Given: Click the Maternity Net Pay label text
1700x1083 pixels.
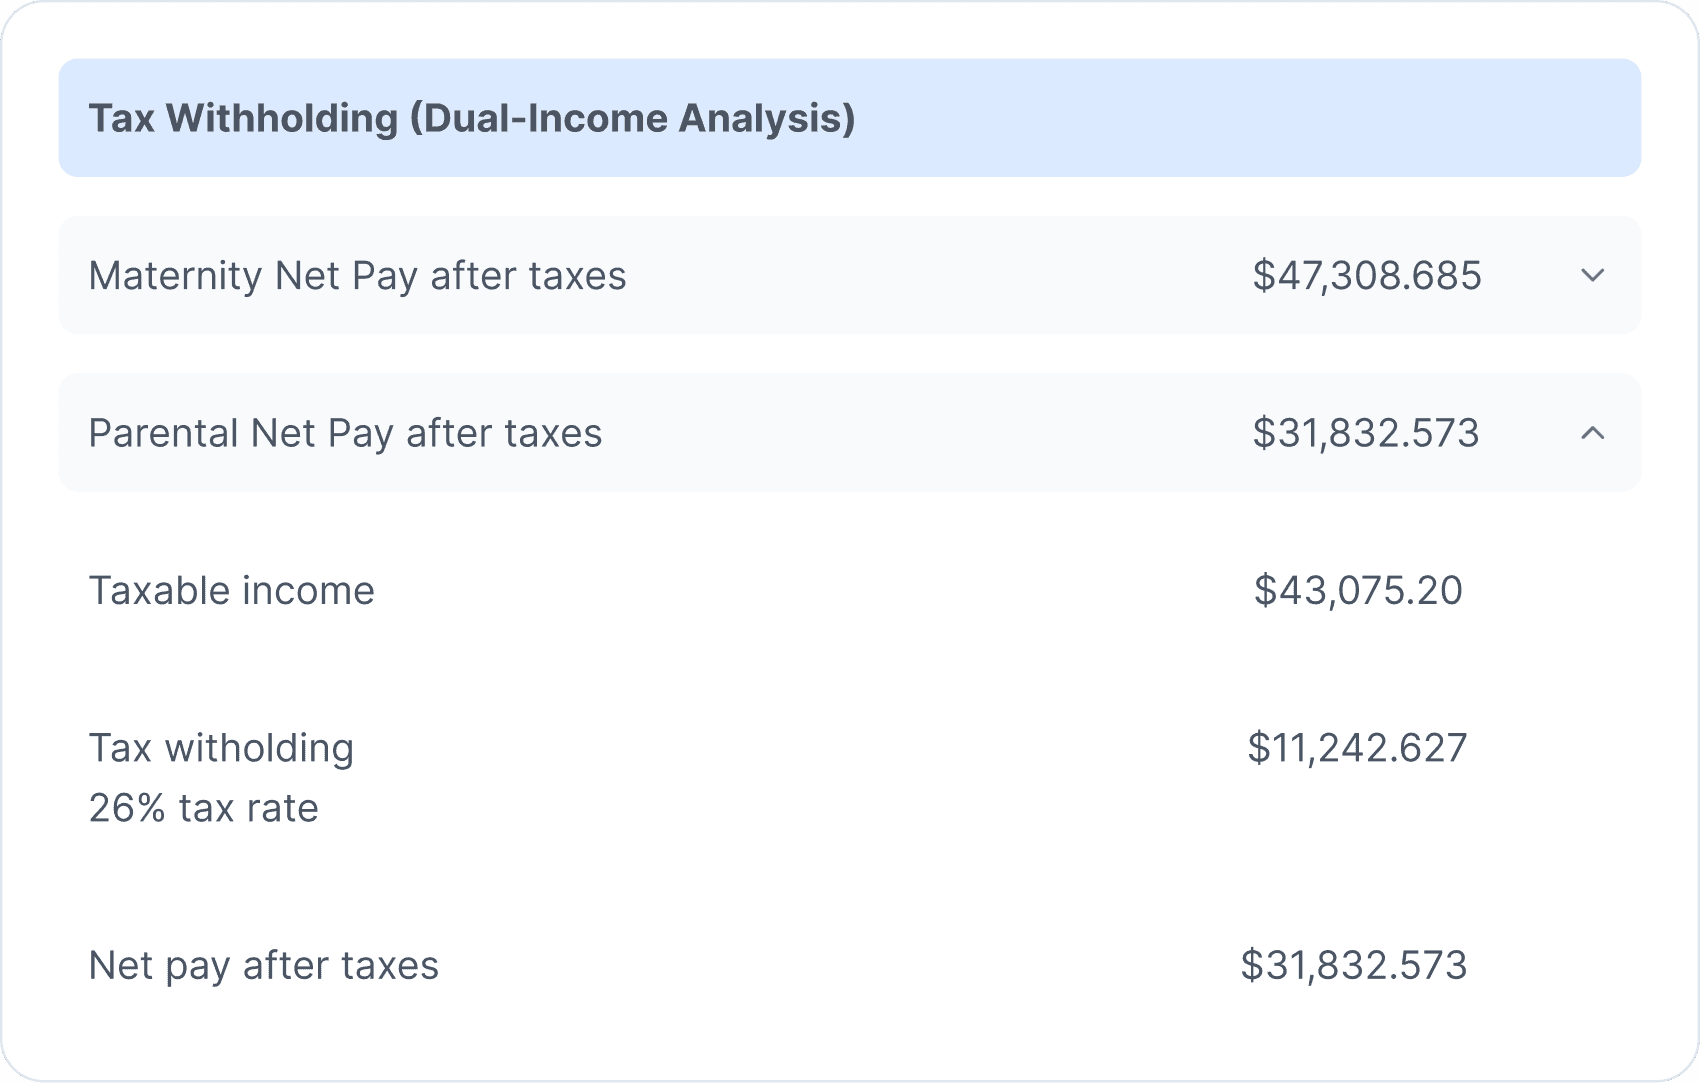Looking at the screenshot, I should 357,275.
